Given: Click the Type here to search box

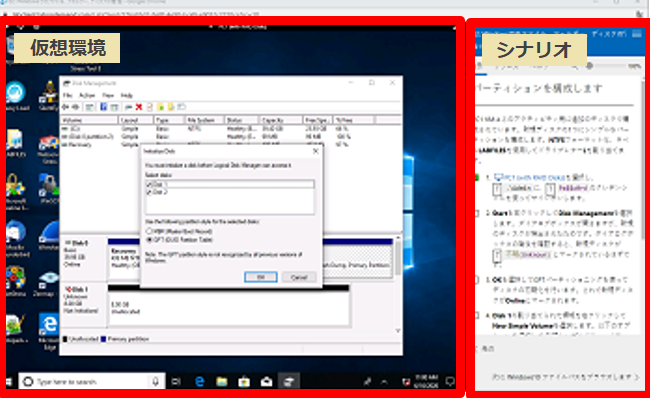Looking at the screenshot, I should coord(92,381).
